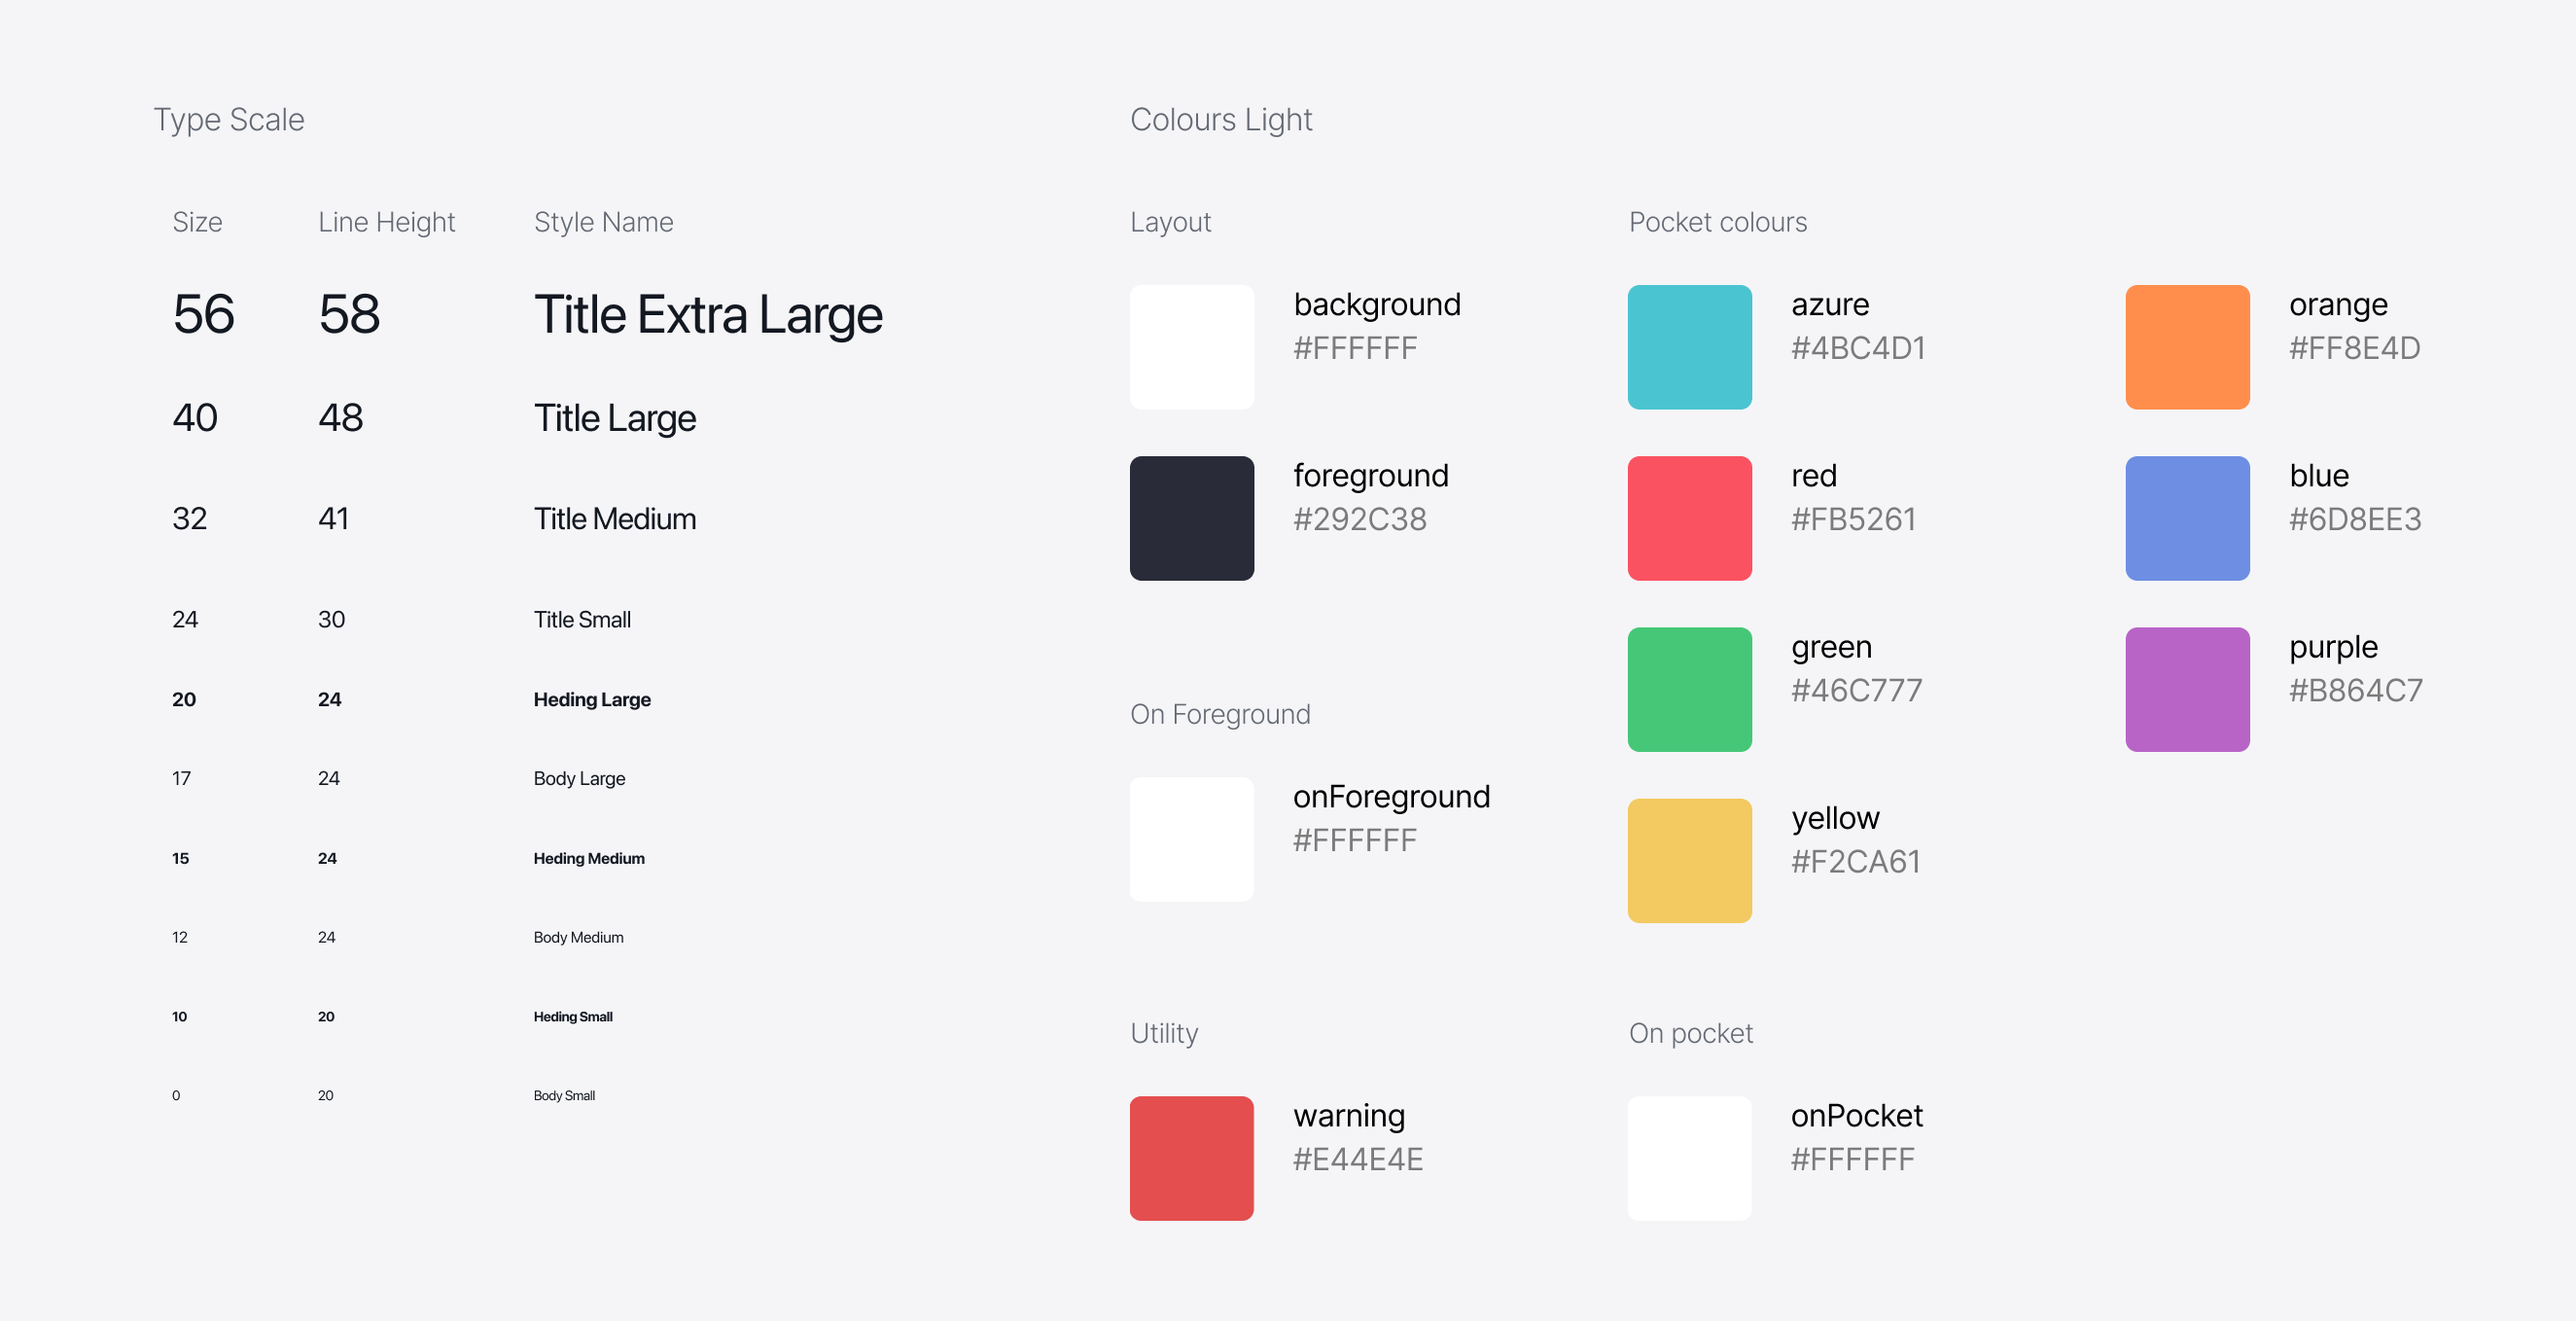Screen dimensions: 2576x1321
Task: Click the Pocket colours group label
Action: [x=1718, y=222]
